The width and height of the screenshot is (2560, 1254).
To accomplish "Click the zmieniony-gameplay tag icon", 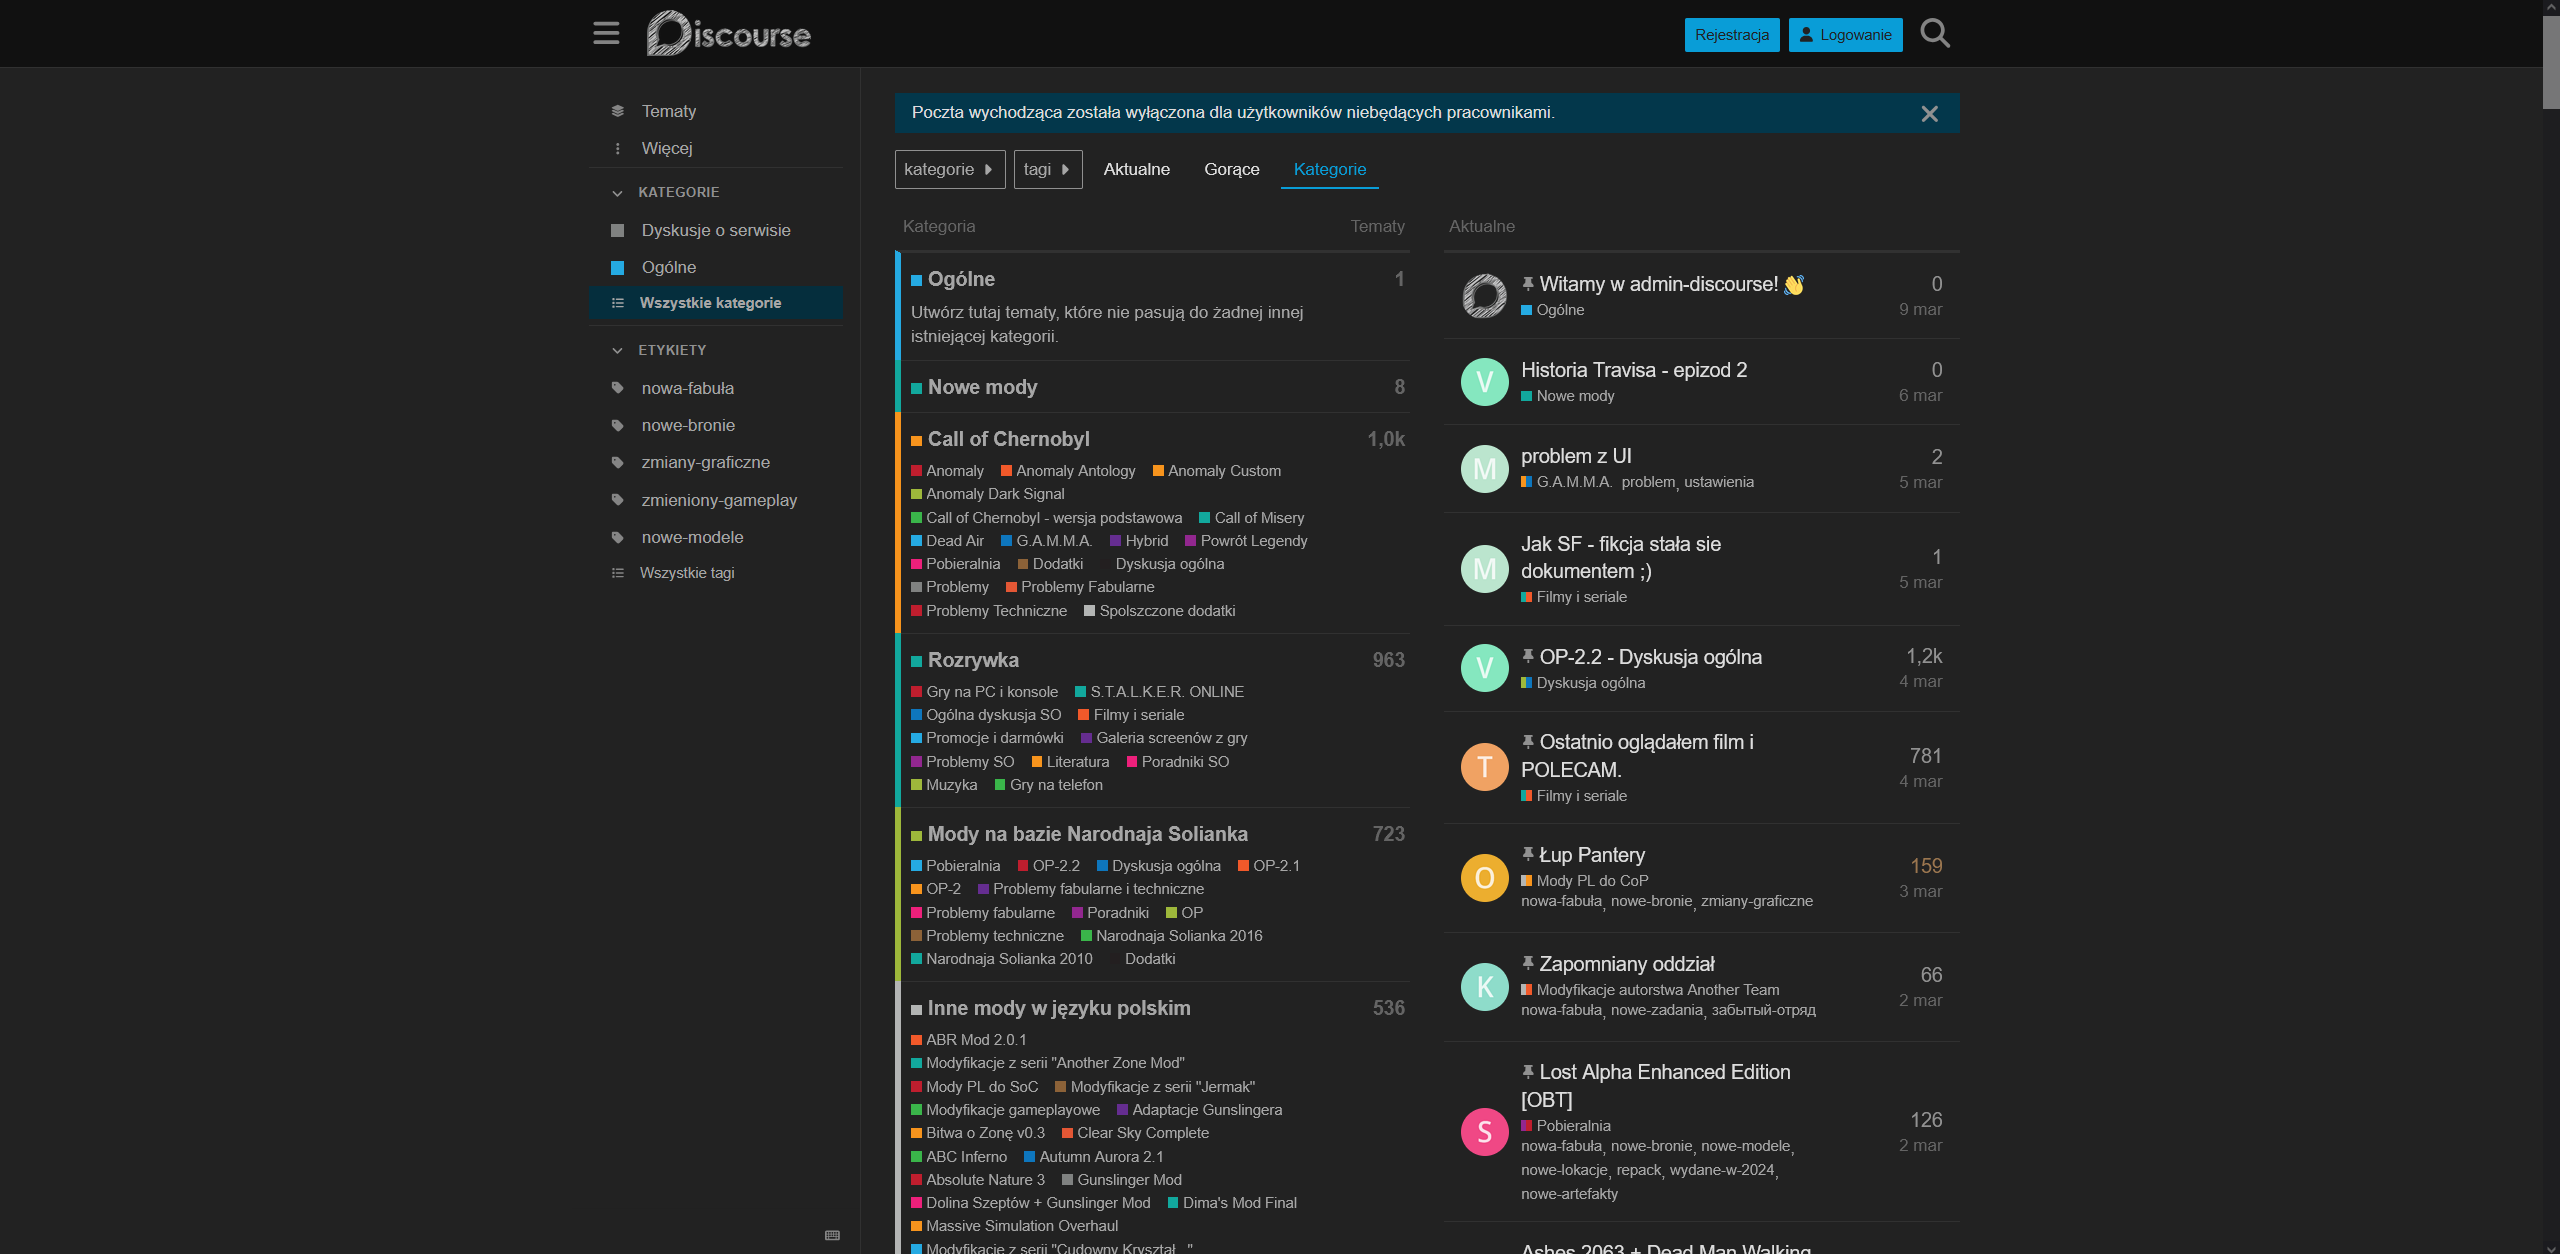I will tap(617, 500).
